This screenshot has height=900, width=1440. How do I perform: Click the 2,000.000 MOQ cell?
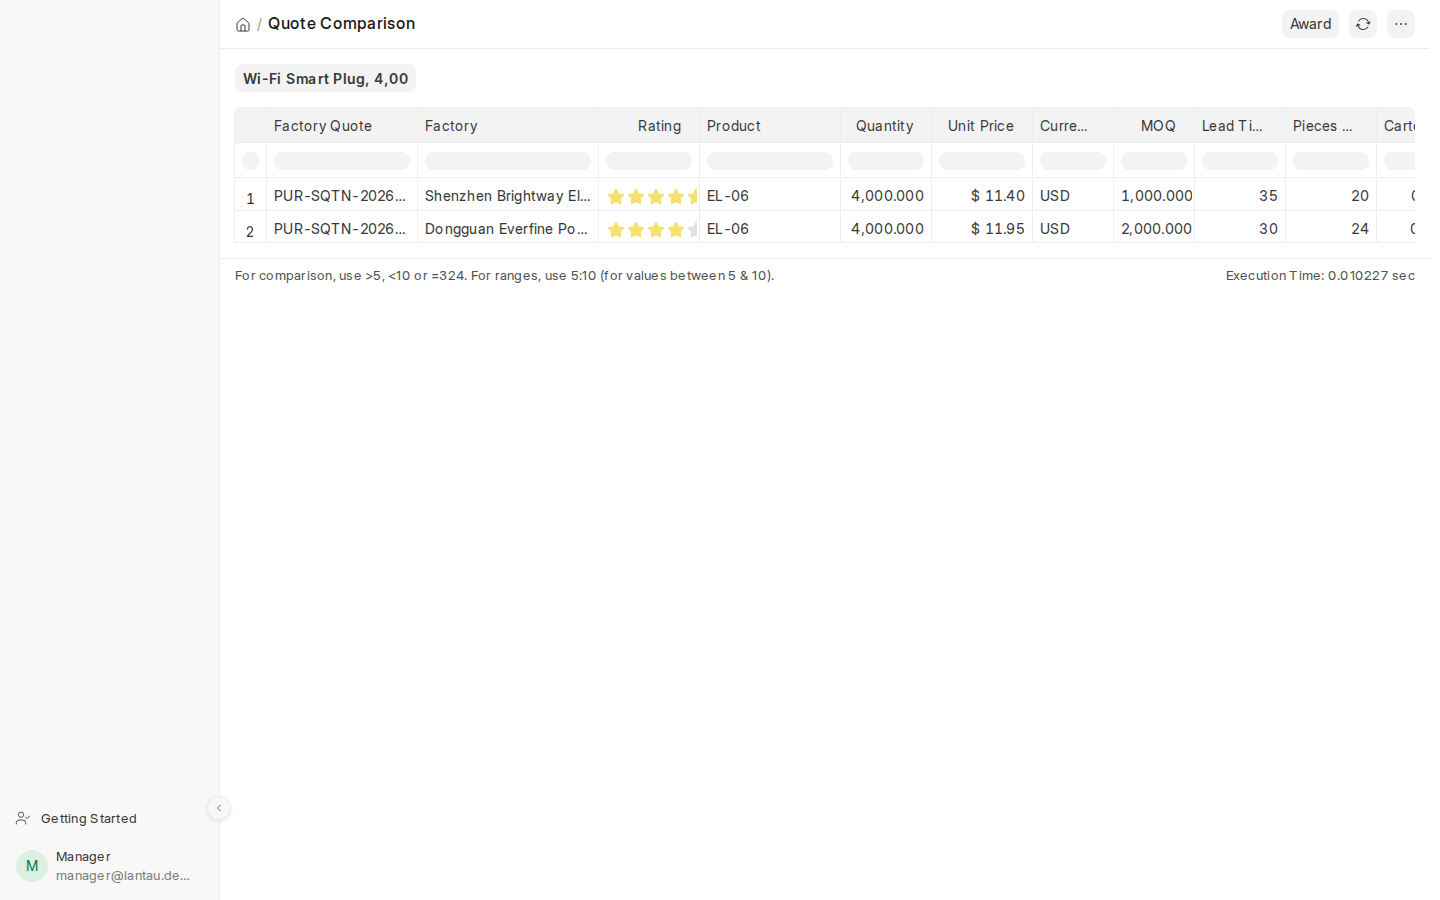point(1154,229)
